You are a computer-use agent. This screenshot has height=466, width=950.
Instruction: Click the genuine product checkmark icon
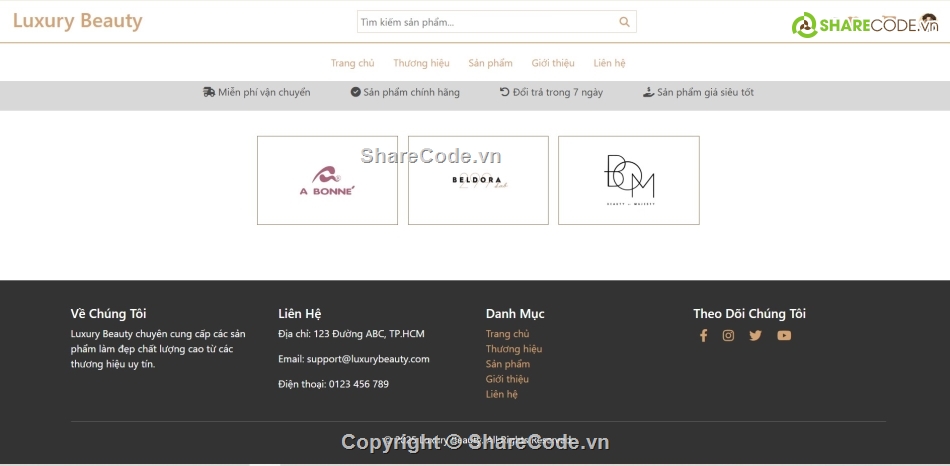point(356,92)
